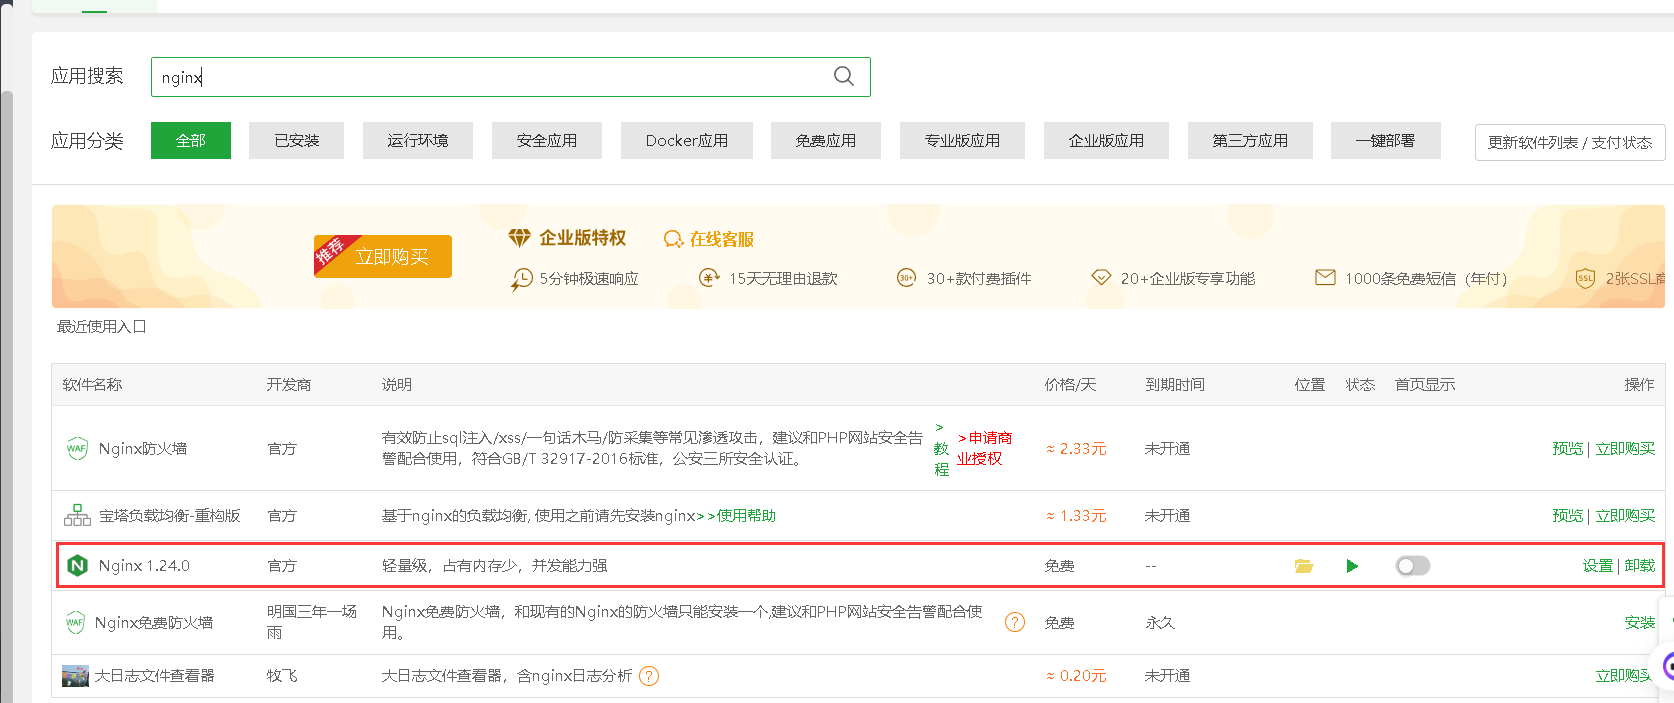Click the 企业版特权 diamond icon
Viewport: 1674px width, 703px height.
(x=519, y=238)
